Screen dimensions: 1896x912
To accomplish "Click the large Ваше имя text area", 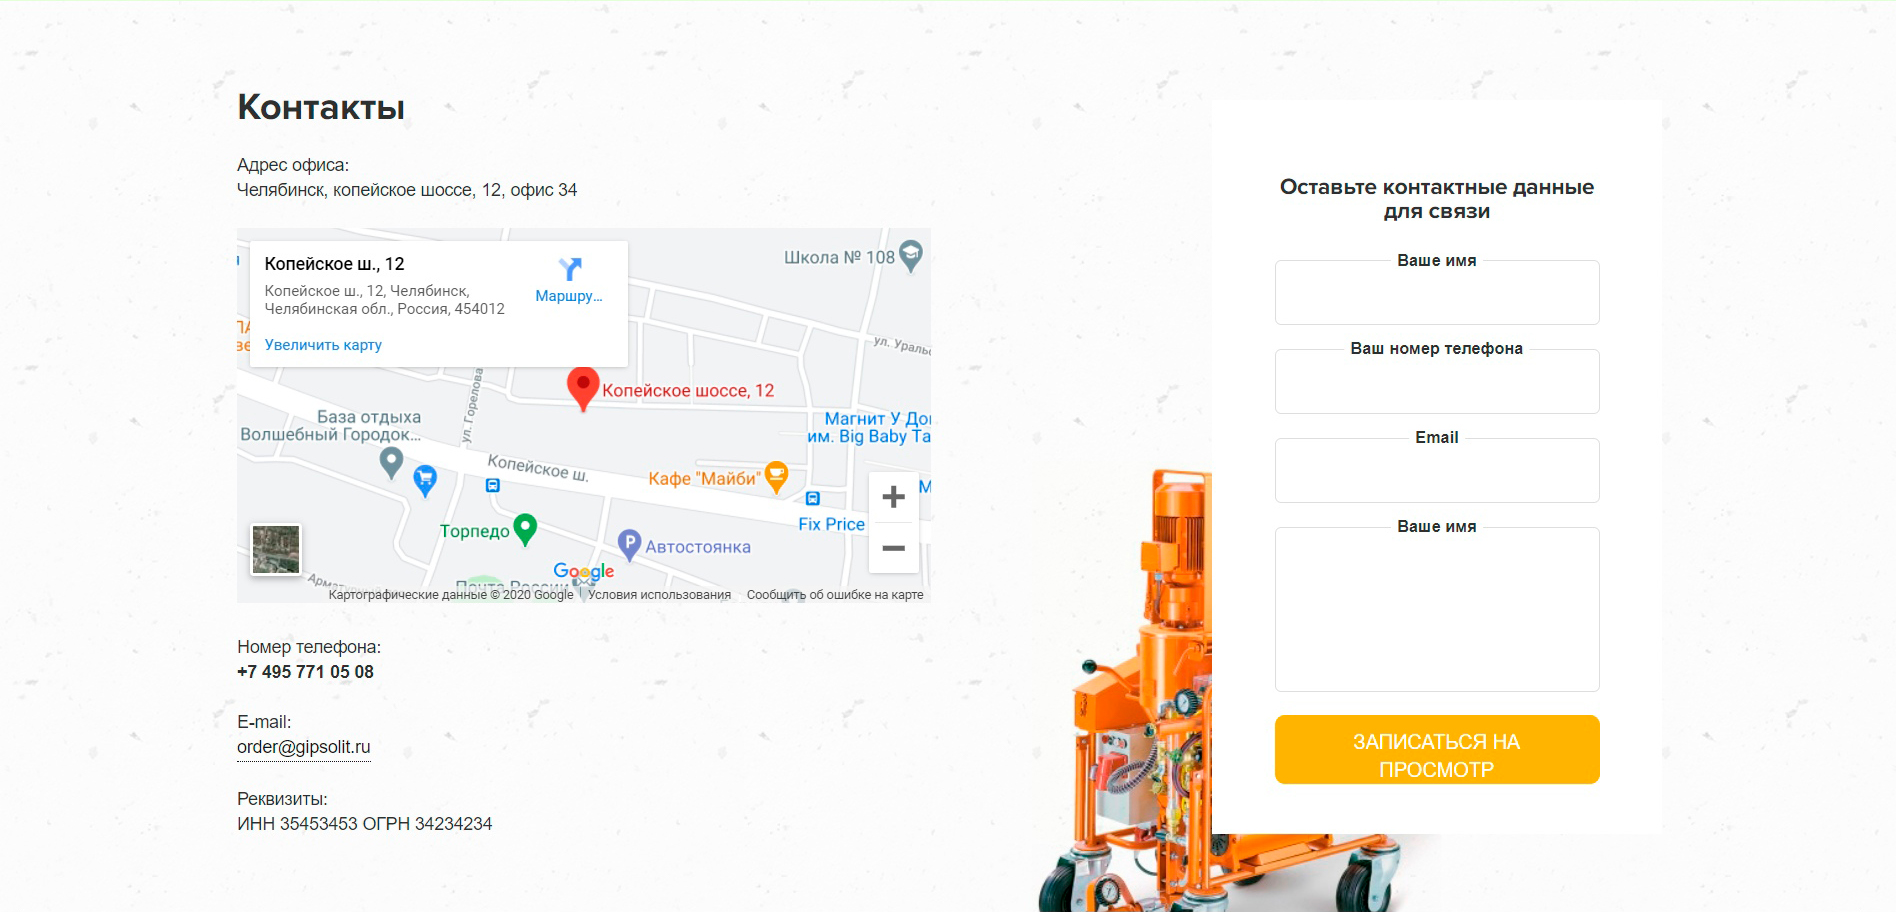I will [x=1437, y=609].
